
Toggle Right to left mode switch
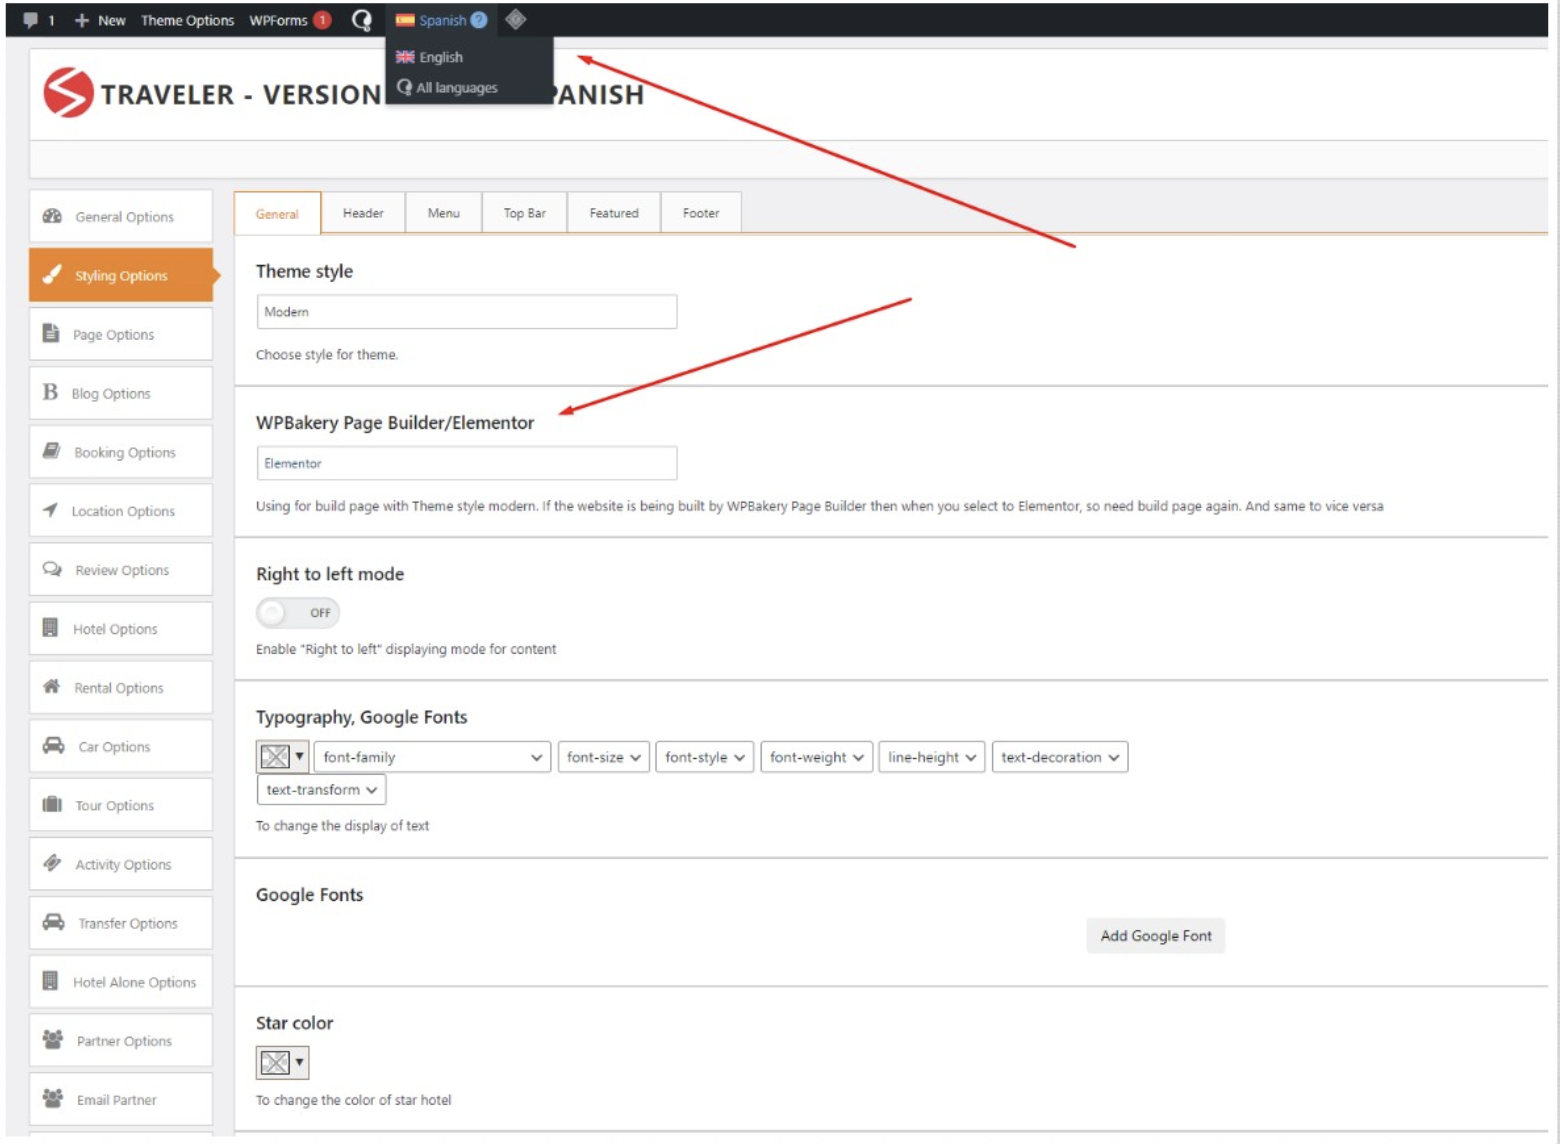[x=298, y=612]
